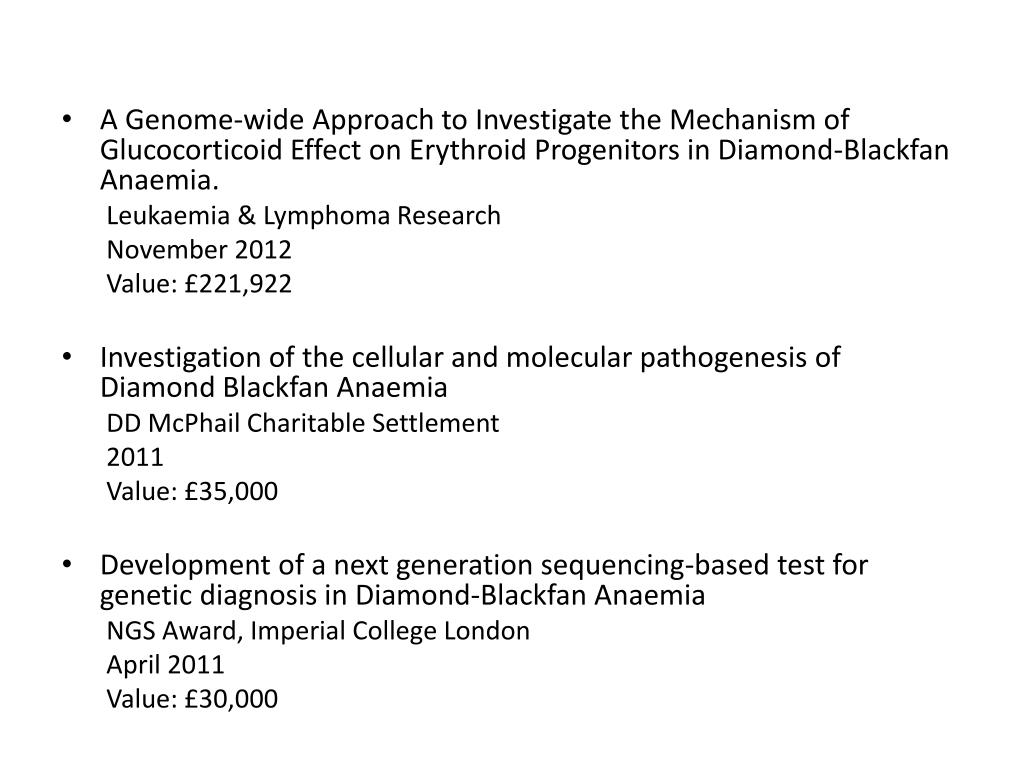Click the Diamond Blackfan Anaemia line without hyphen

pos(274,387)
